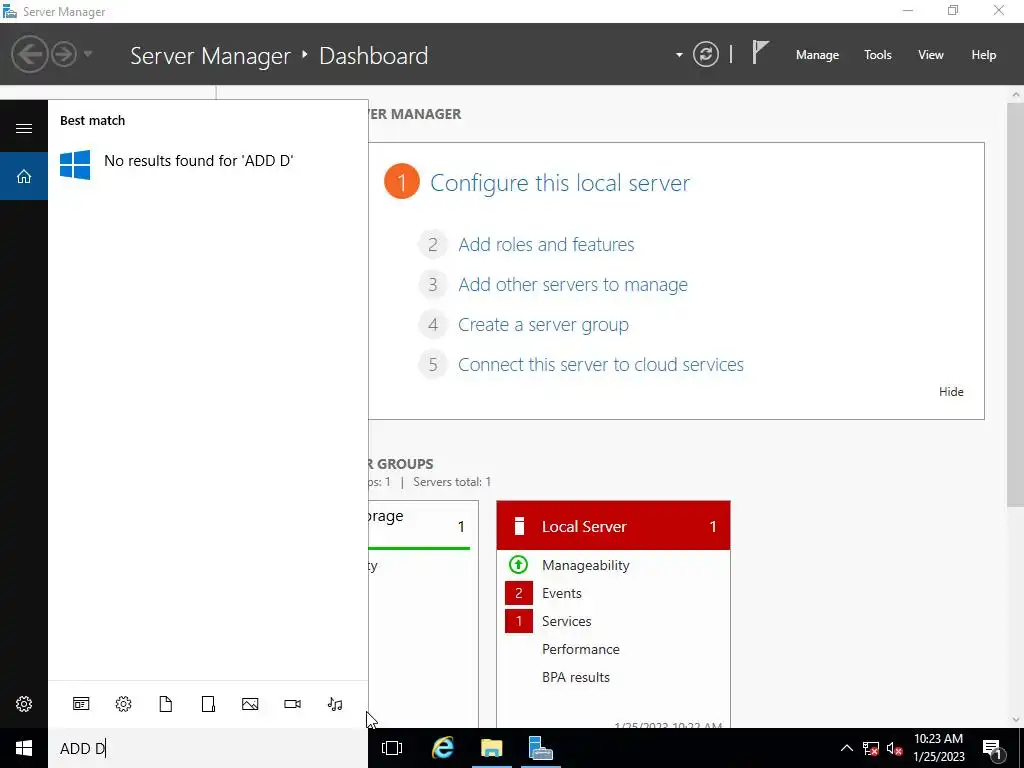This screenshot has width=1024, height=768.
Task: Click Create a server group
Action: tap(543, 325)
